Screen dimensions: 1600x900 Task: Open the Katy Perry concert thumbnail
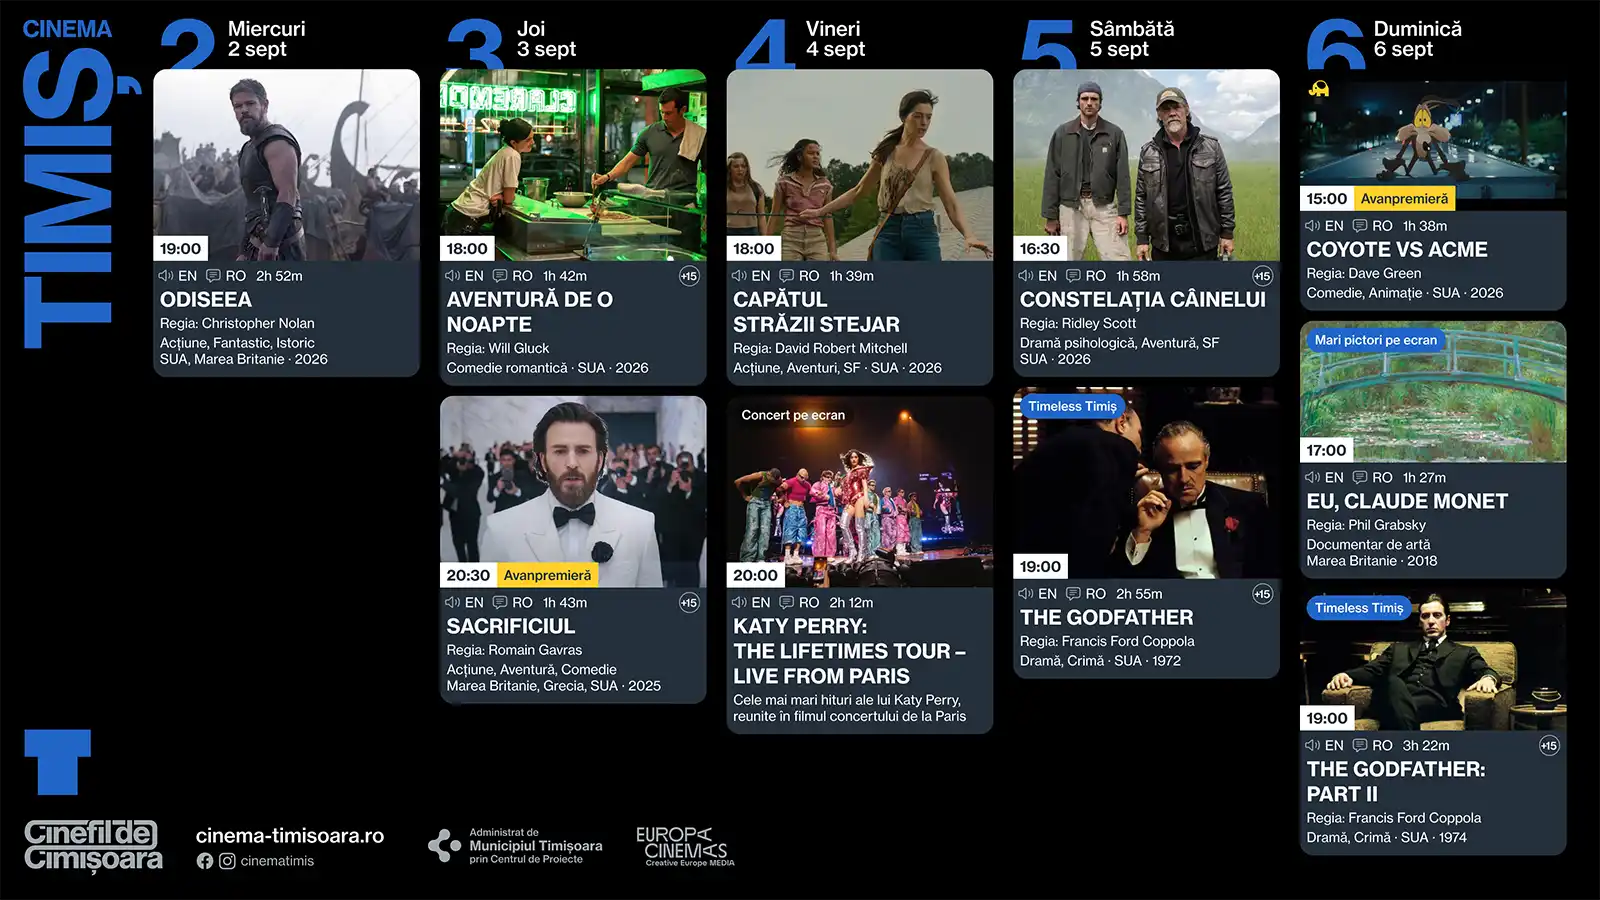tap(860, 492)
